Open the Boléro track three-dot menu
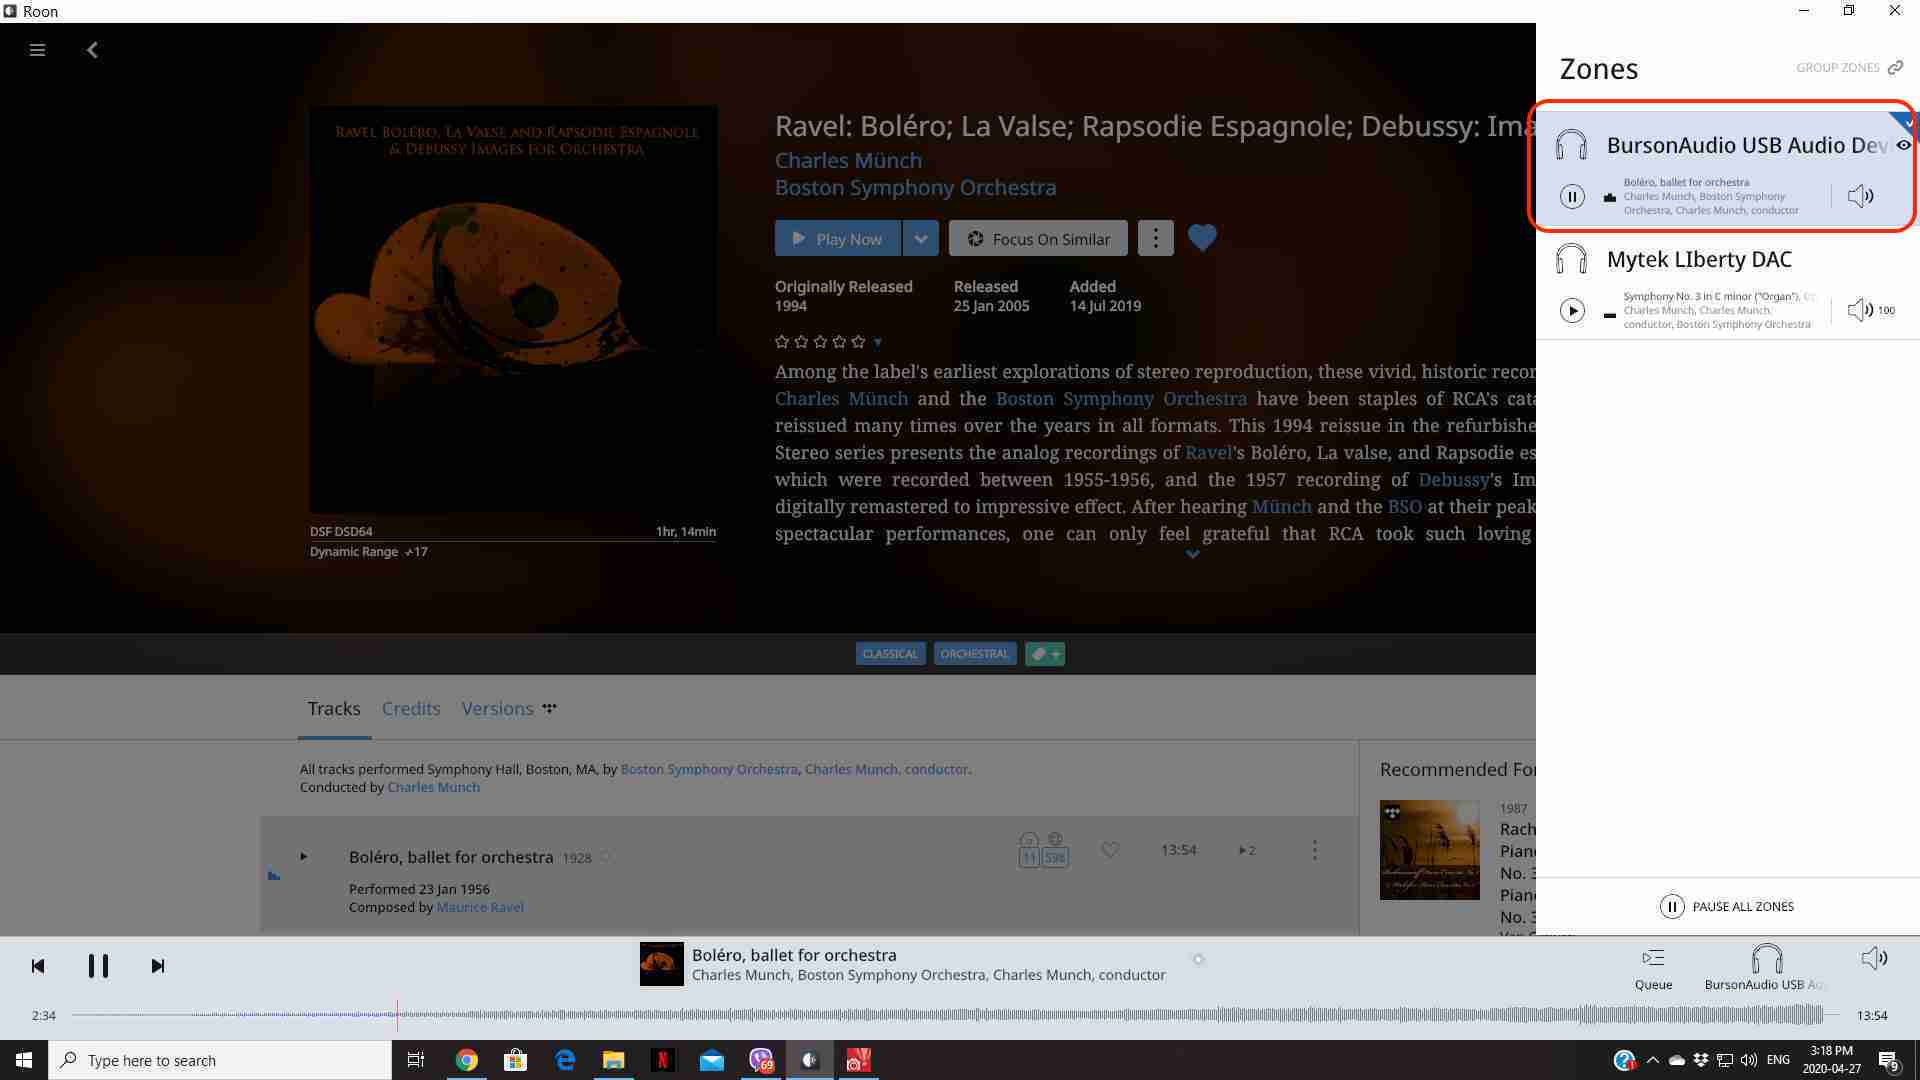 pyautogui.click(x=1315, y=850)
